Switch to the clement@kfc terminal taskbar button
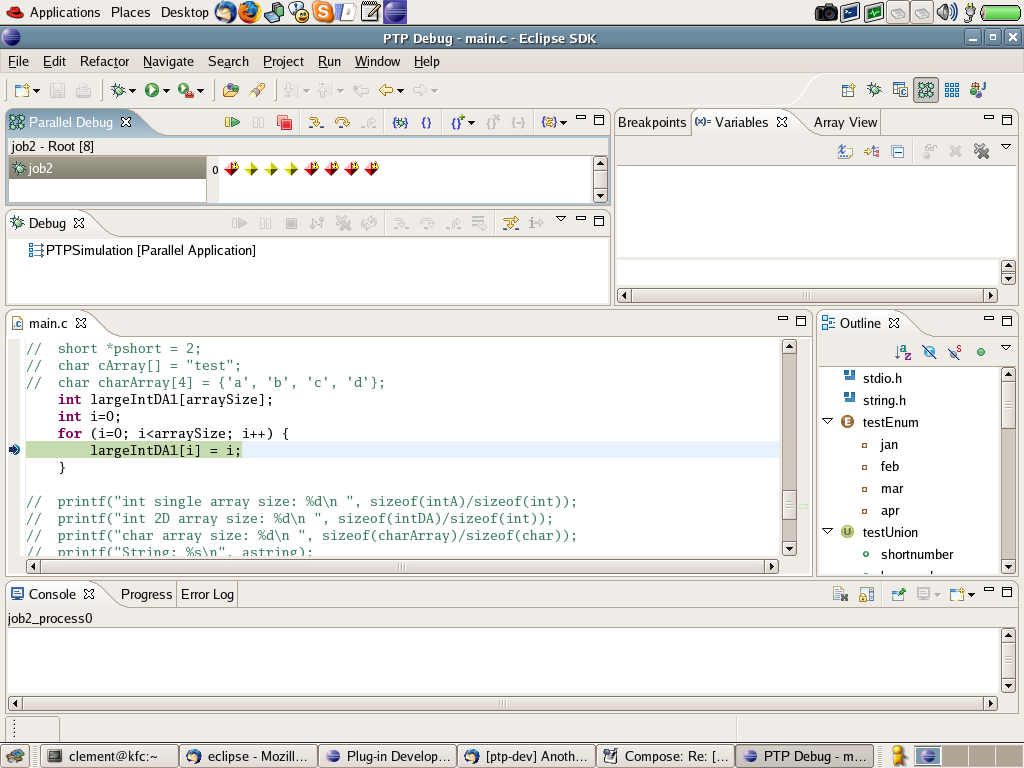This screenshot has width=1024, height=768. pos(109,756)
